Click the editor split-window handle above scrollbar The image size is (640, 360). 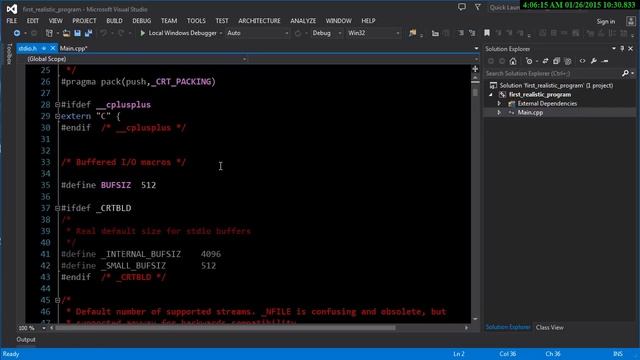(475, 69)
